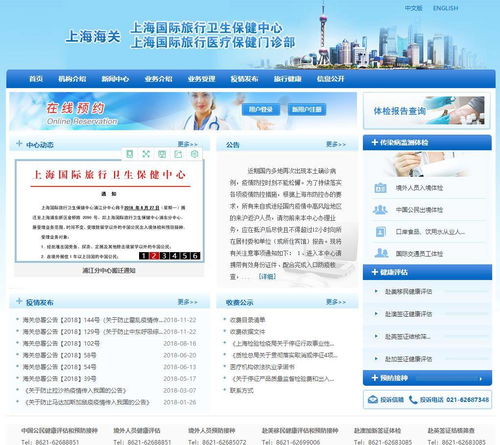Switch language to 中文版

coord(413,8)
